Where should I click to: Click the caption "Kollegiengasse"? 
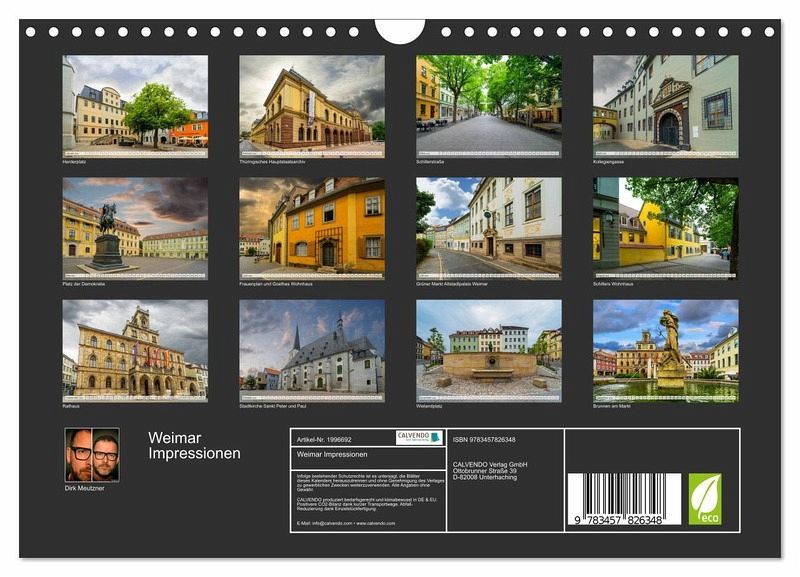click(608, 162)
